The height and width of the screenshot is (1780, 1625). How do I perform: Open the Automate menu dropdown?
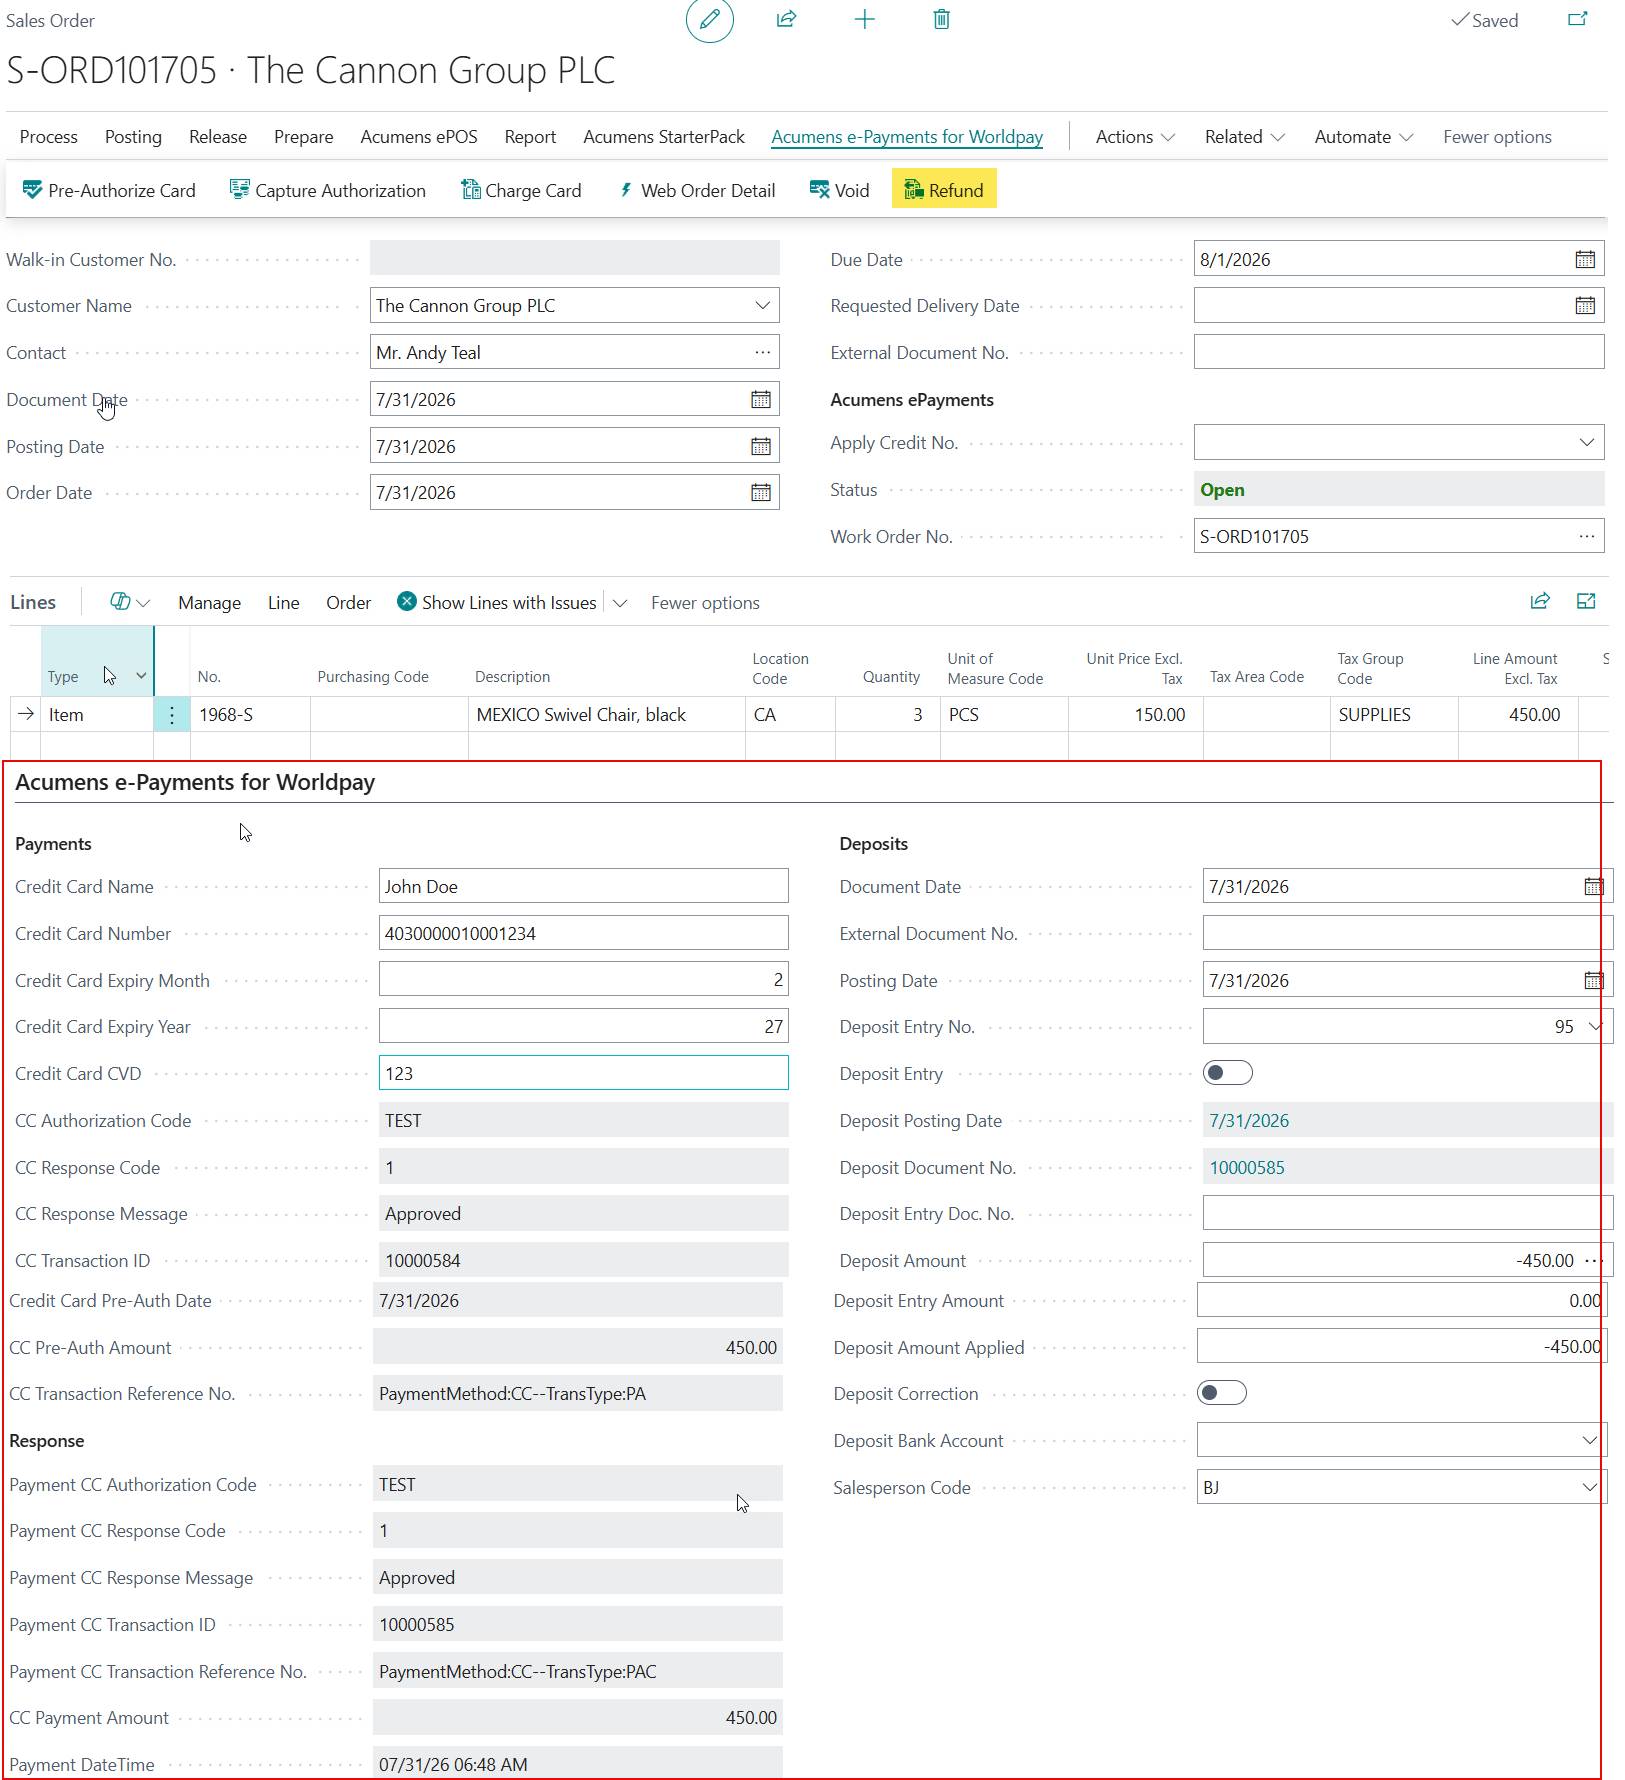tap(1363, 137)
